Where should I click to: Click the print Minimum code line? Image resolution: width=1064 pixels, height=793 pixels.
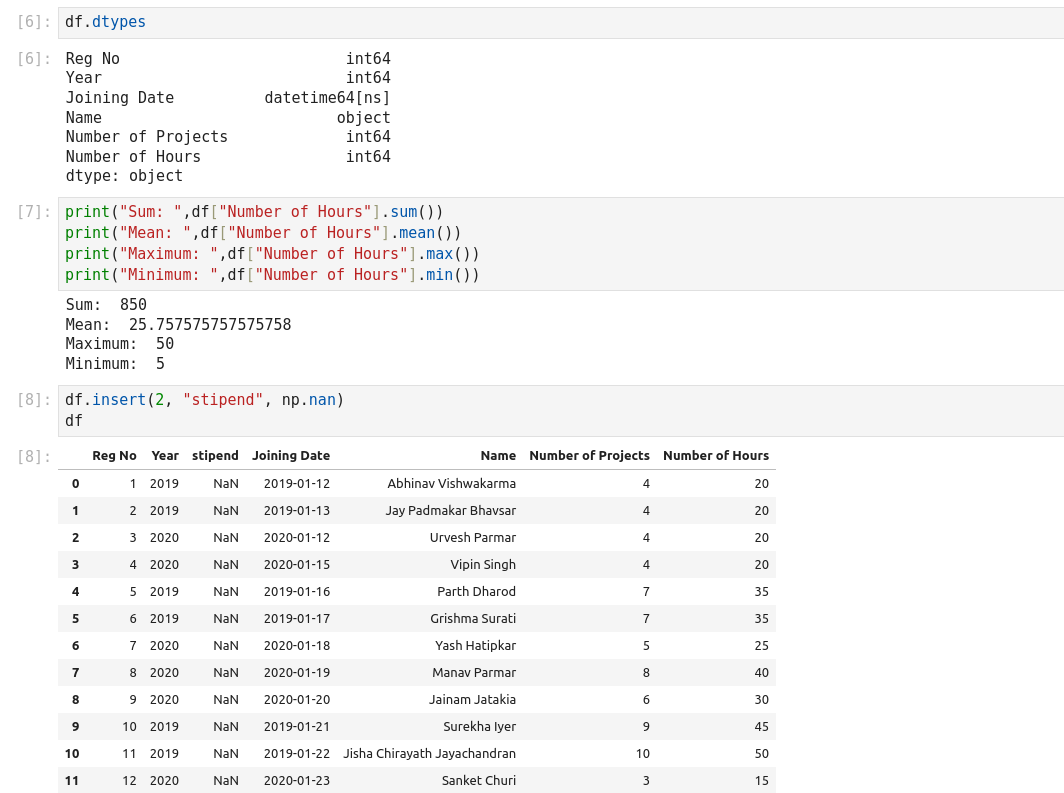(272, 275)
